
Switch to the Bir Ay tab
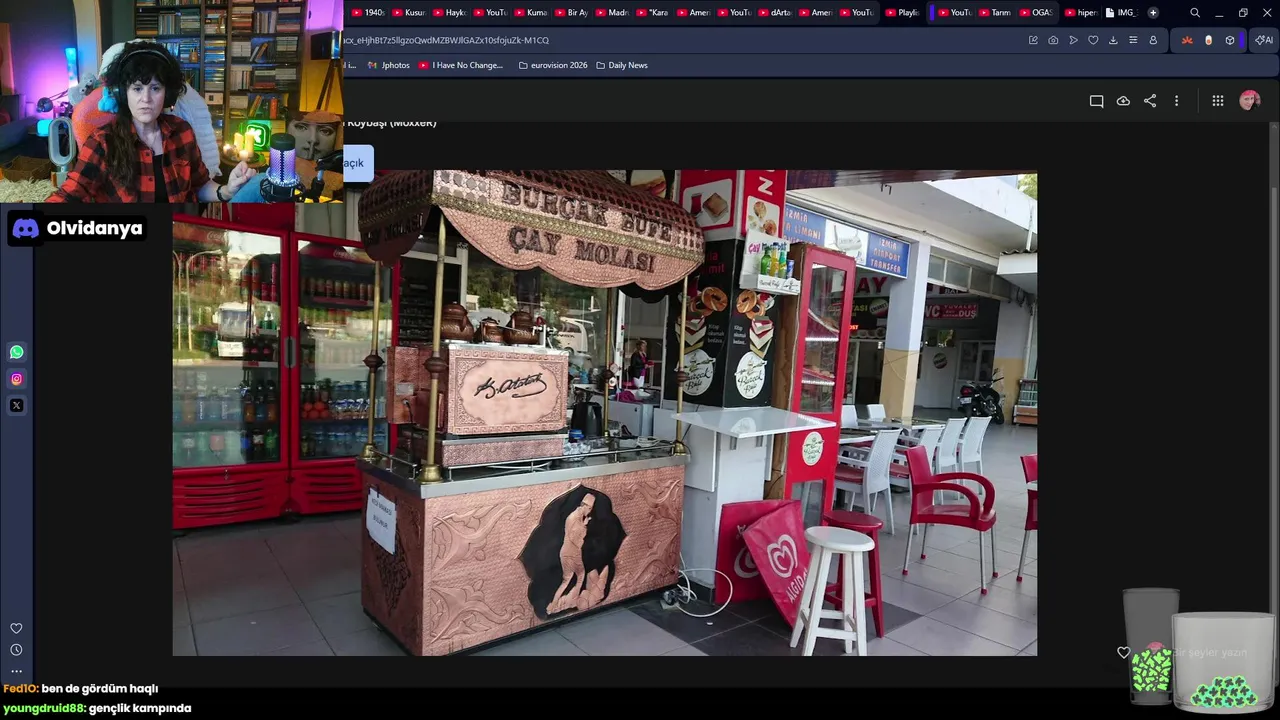(571, 13)
